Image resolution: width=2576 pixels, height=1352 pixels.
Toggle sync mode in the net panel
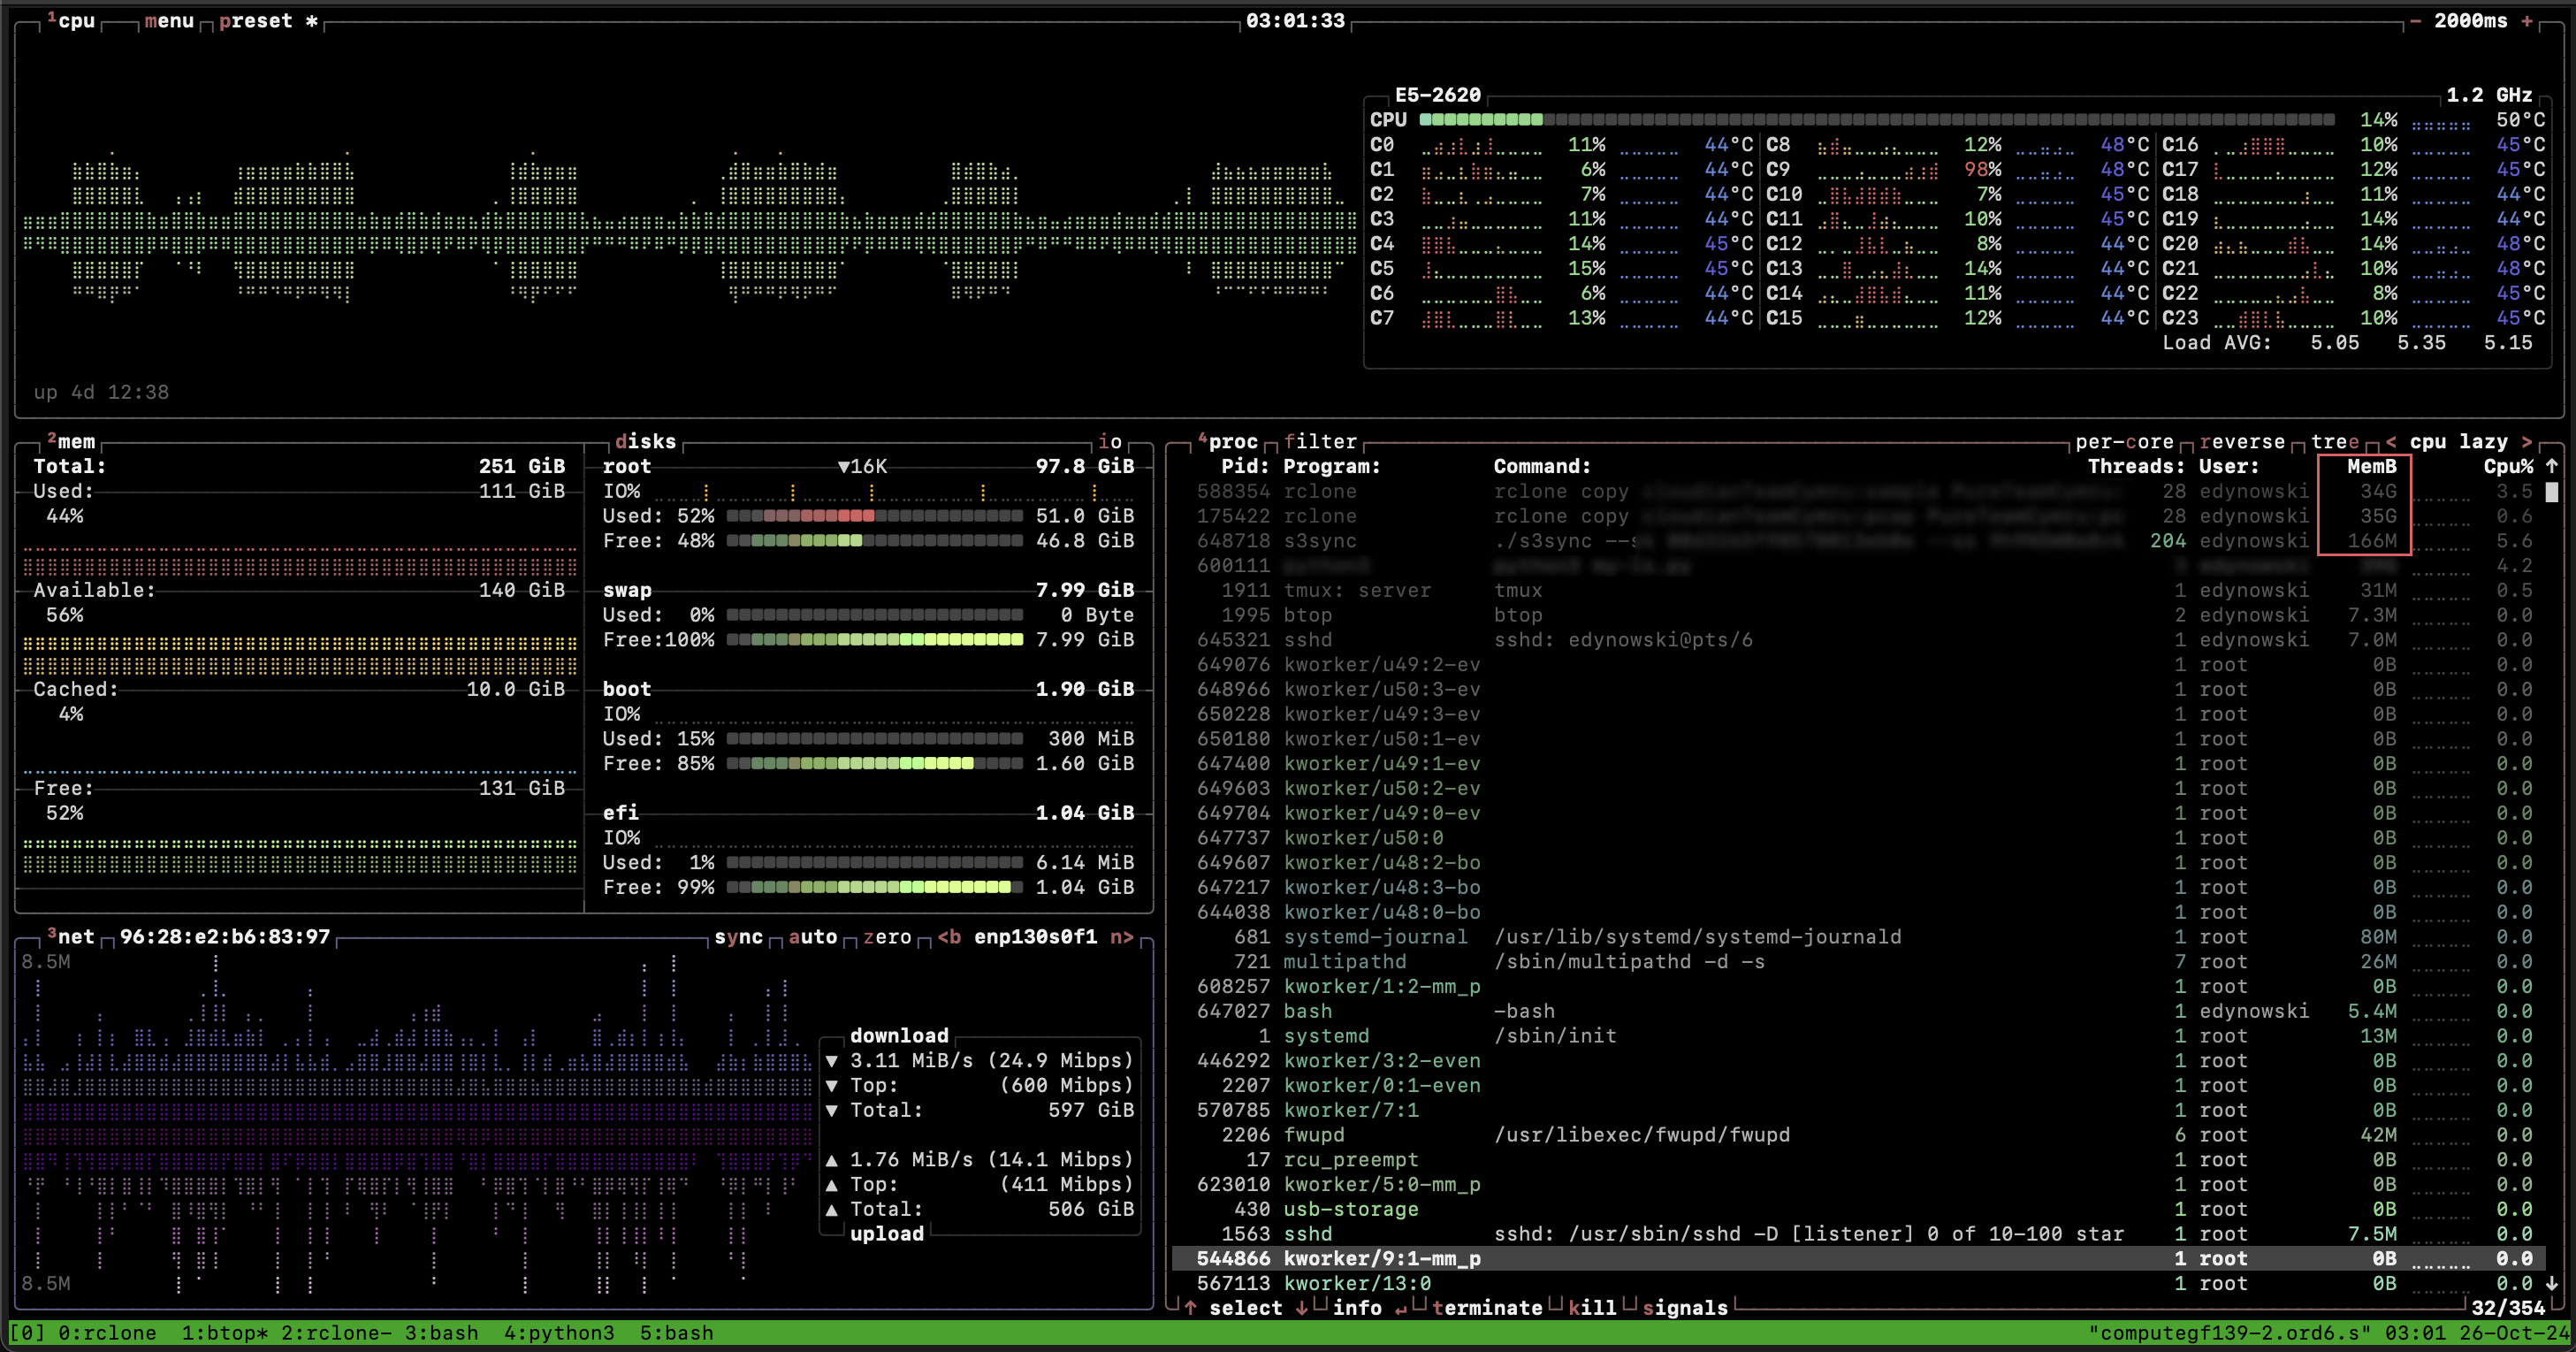(x=739, y=937)
